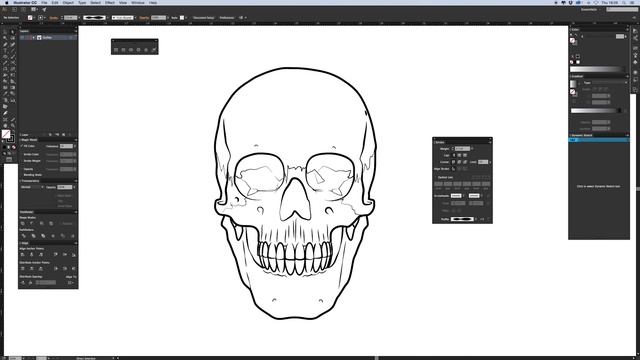640x360 pixels.
Task: Enable Opacity checkbox in Magic Wand panel
Action: tap(21, 169)
